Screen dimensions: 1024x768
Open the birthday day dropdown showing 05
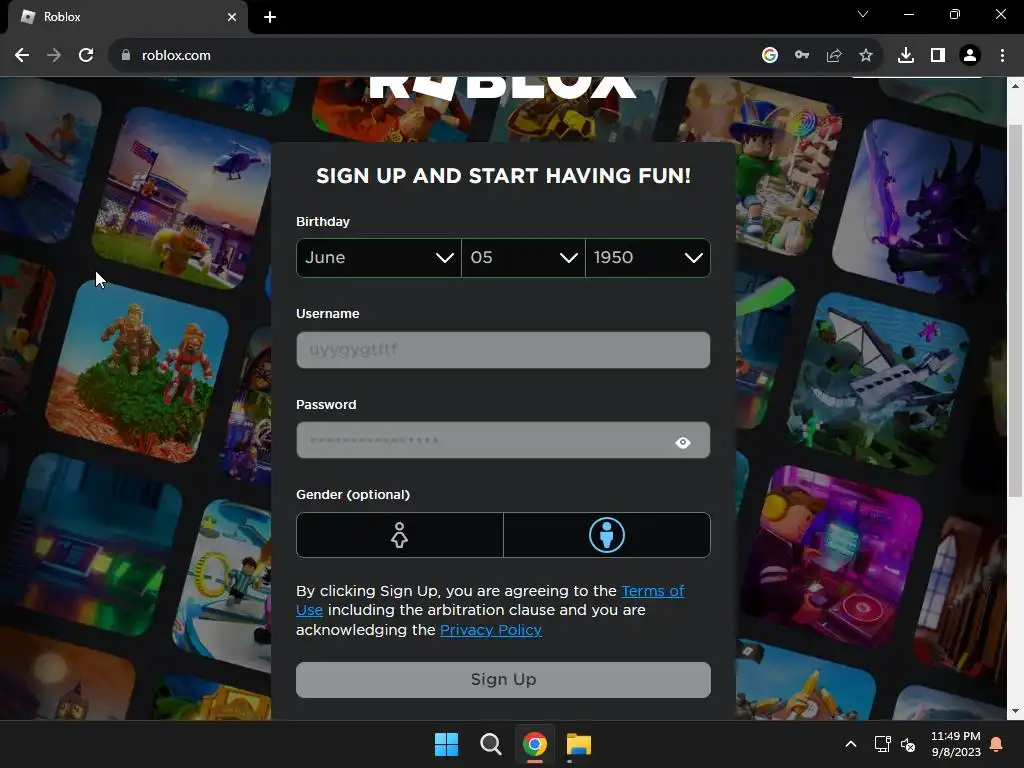tap(523, 258)
